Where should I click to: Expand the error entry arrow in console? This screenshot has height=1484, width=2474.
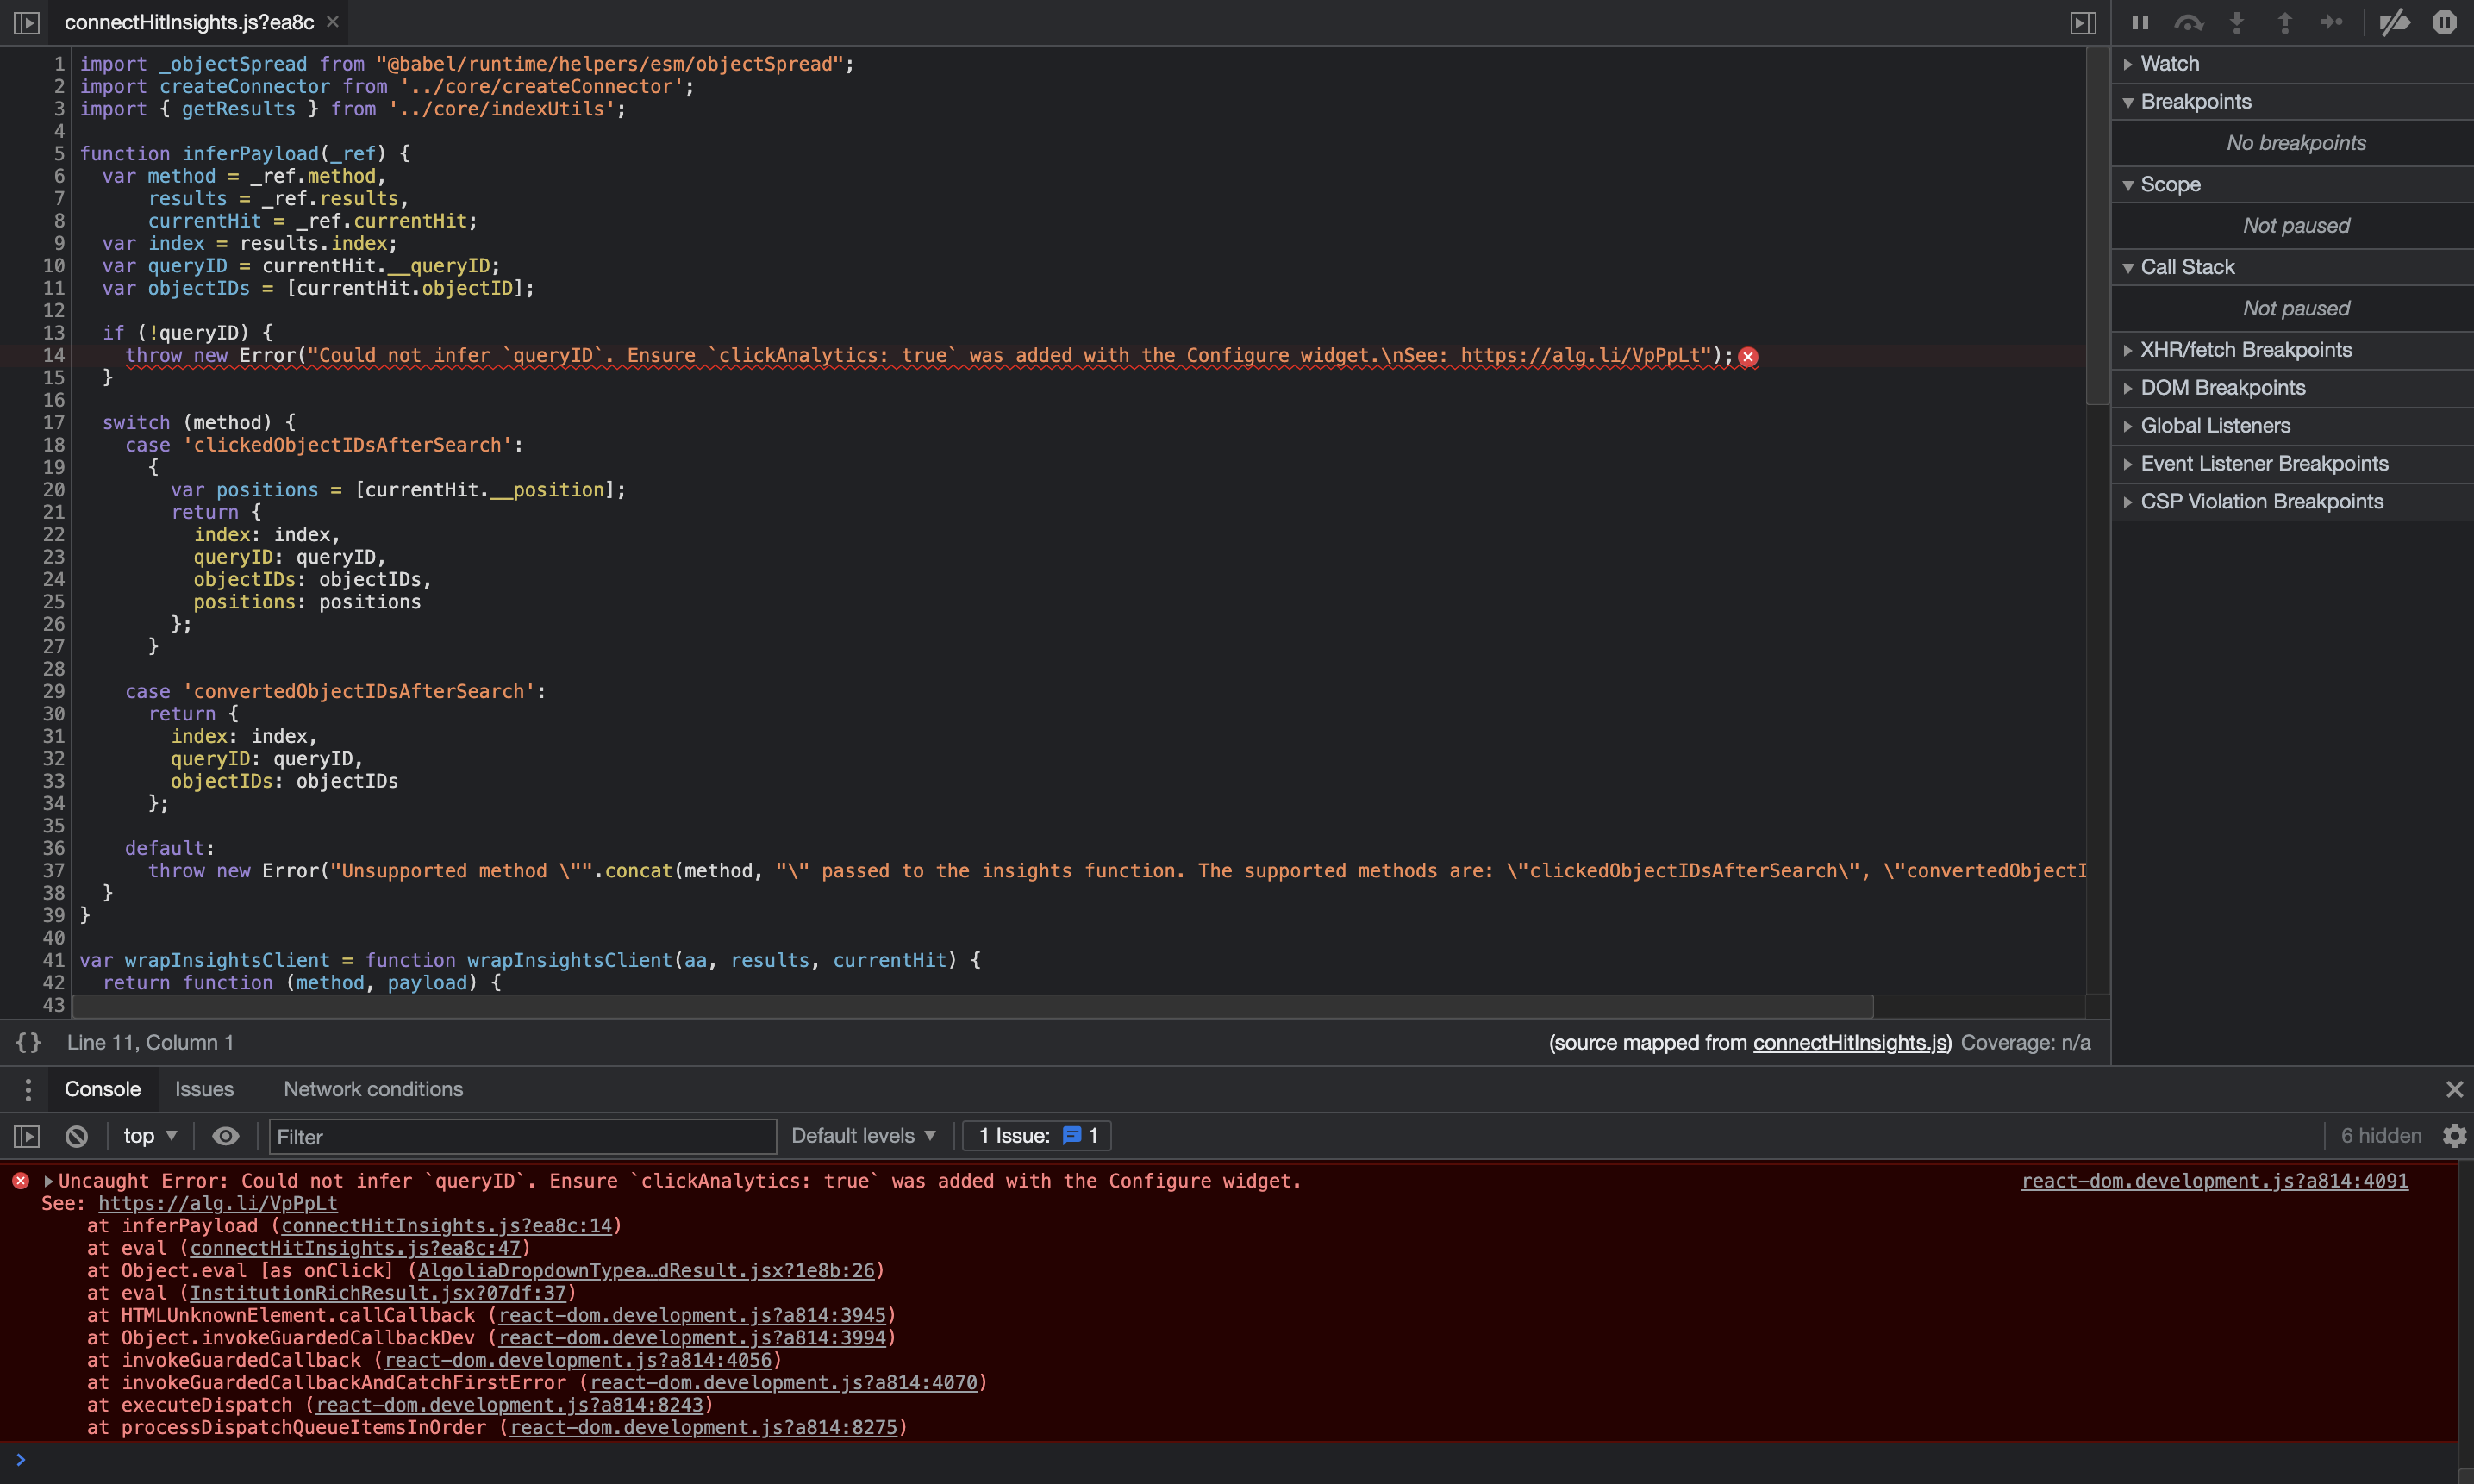point(47,1181)
